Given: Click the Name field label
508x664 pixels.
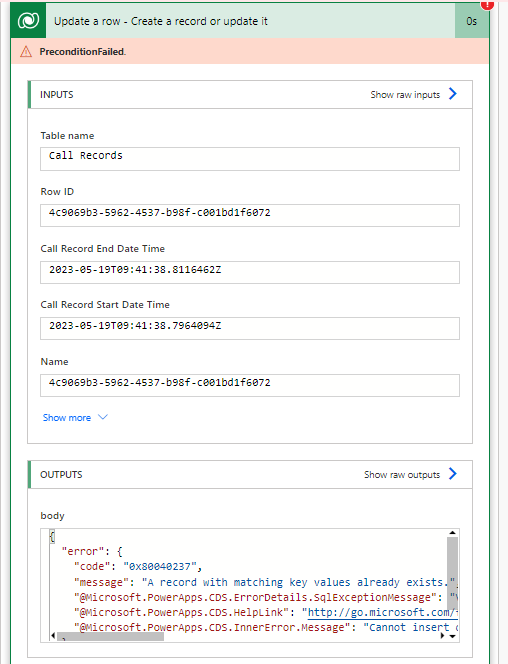Looking at the screenshot, I should [x=54, y=362].
